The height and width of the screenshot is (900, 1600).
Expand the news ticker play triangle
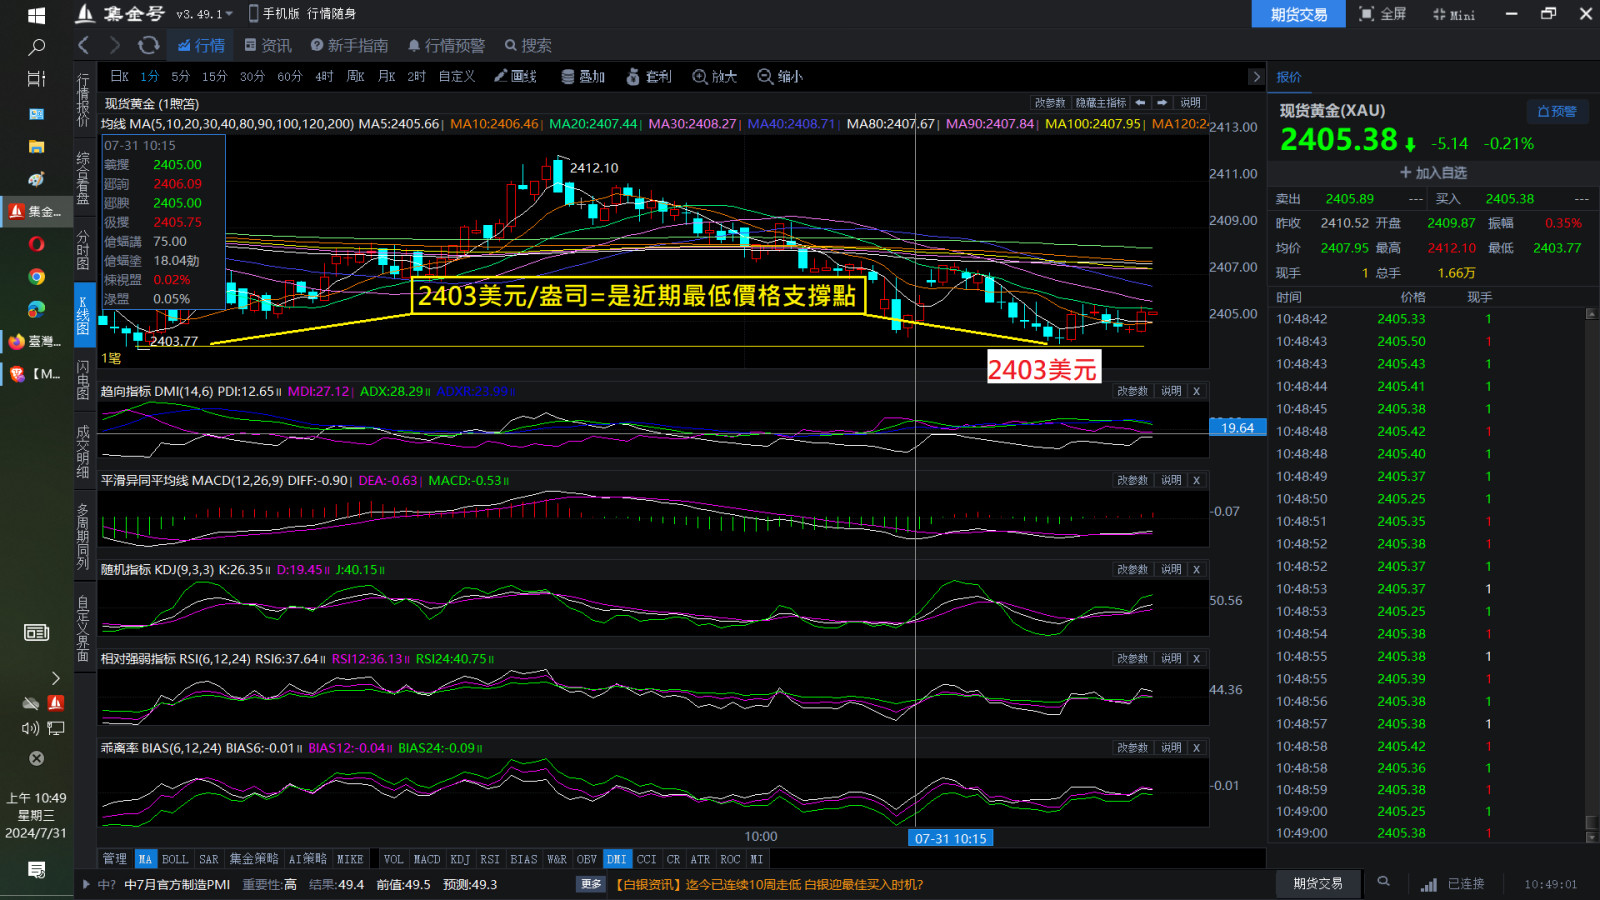click(x=87, y=884)
